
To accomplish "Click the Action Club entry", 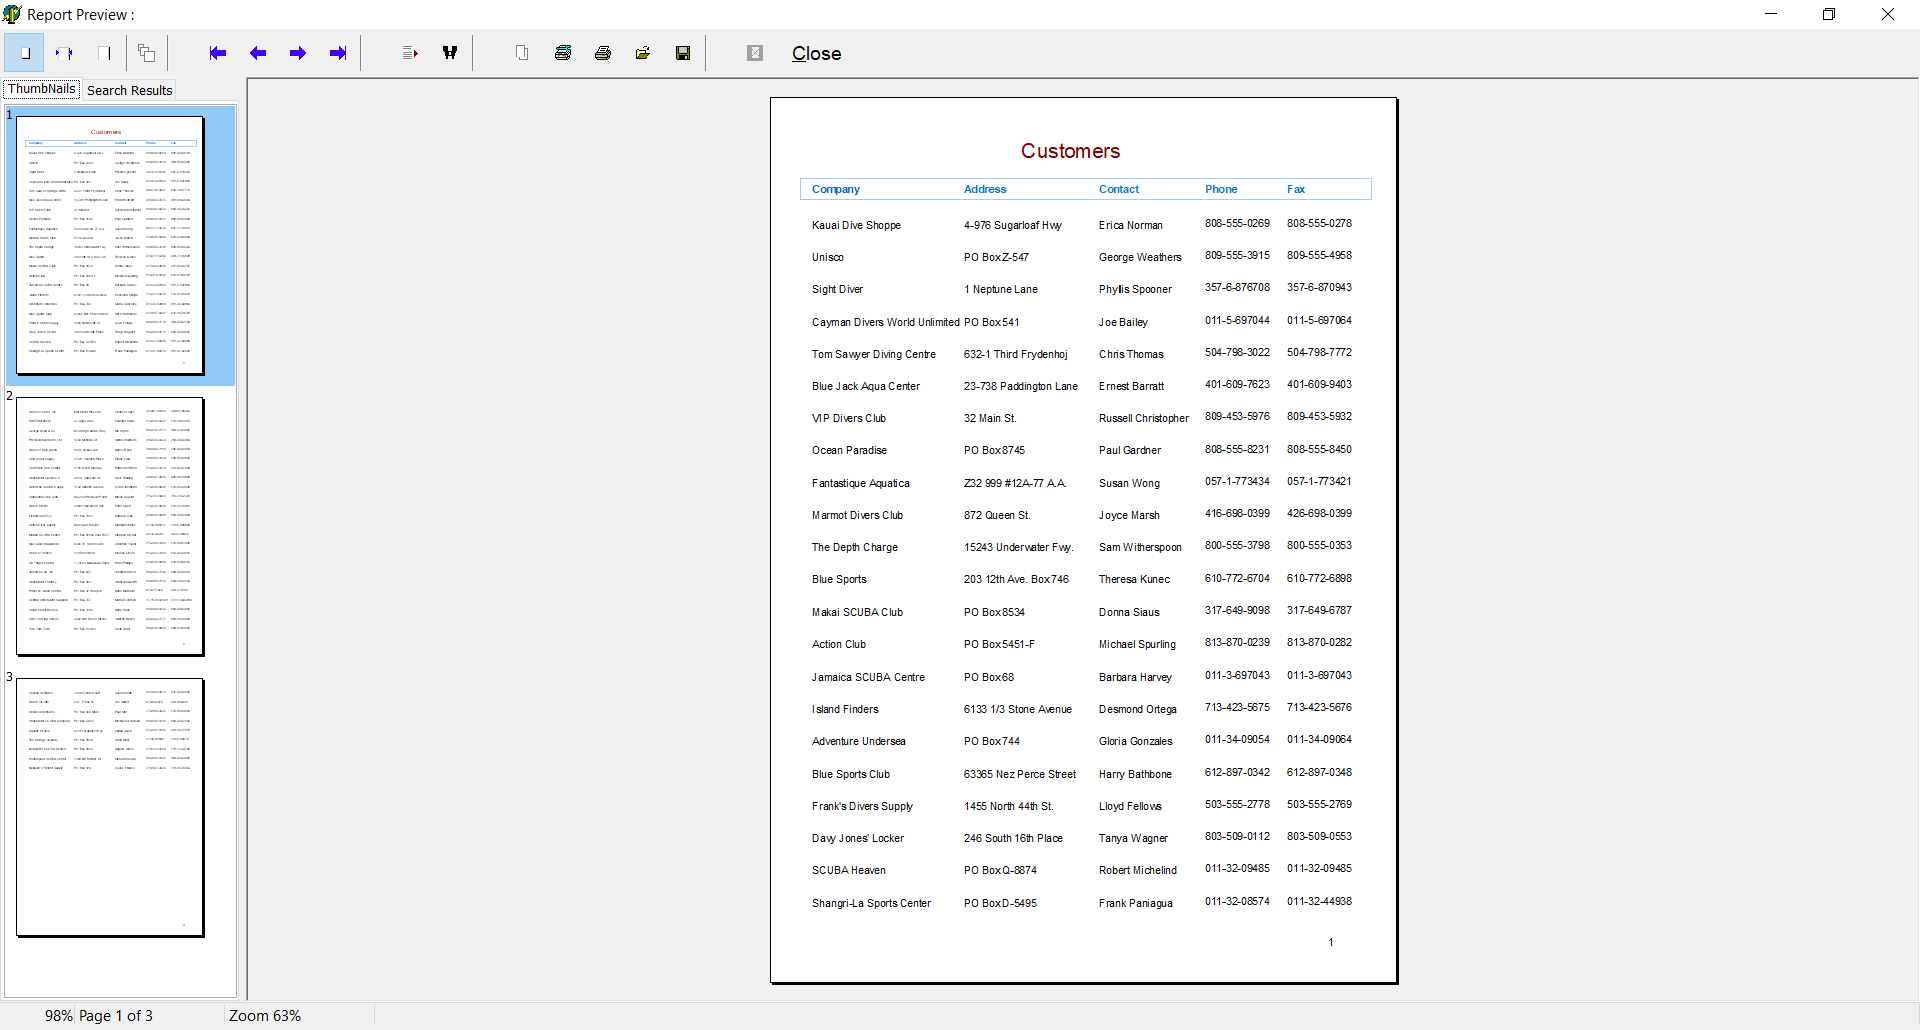I will coord(839,644).
